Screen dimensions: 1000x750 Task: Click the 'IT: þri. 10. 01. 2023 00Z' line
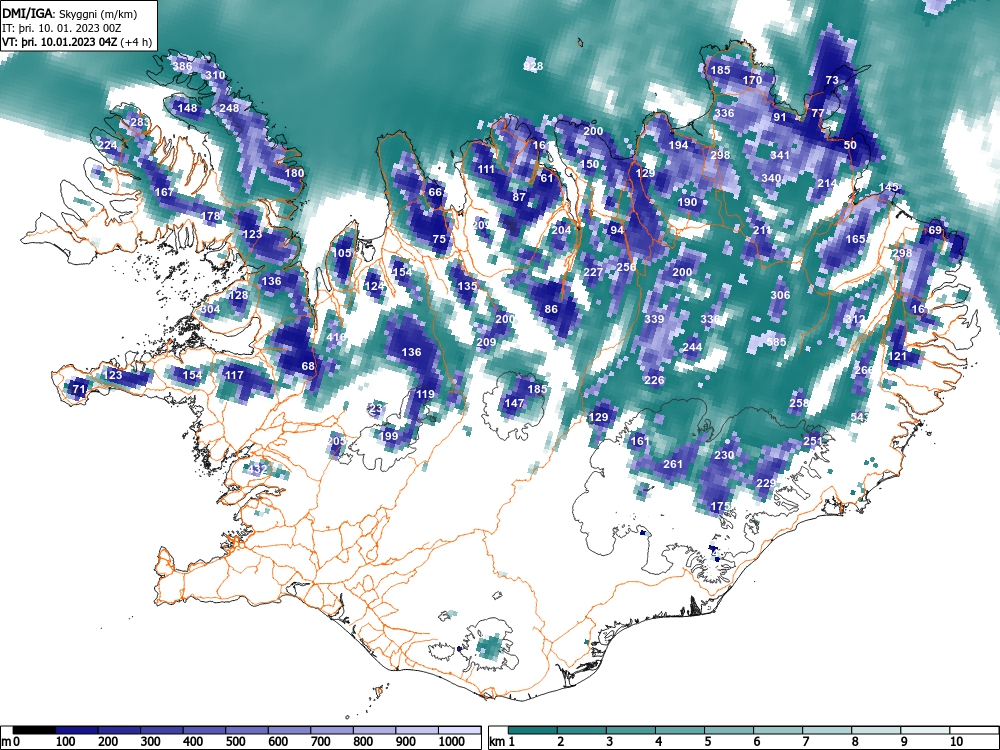coord(62,28)
